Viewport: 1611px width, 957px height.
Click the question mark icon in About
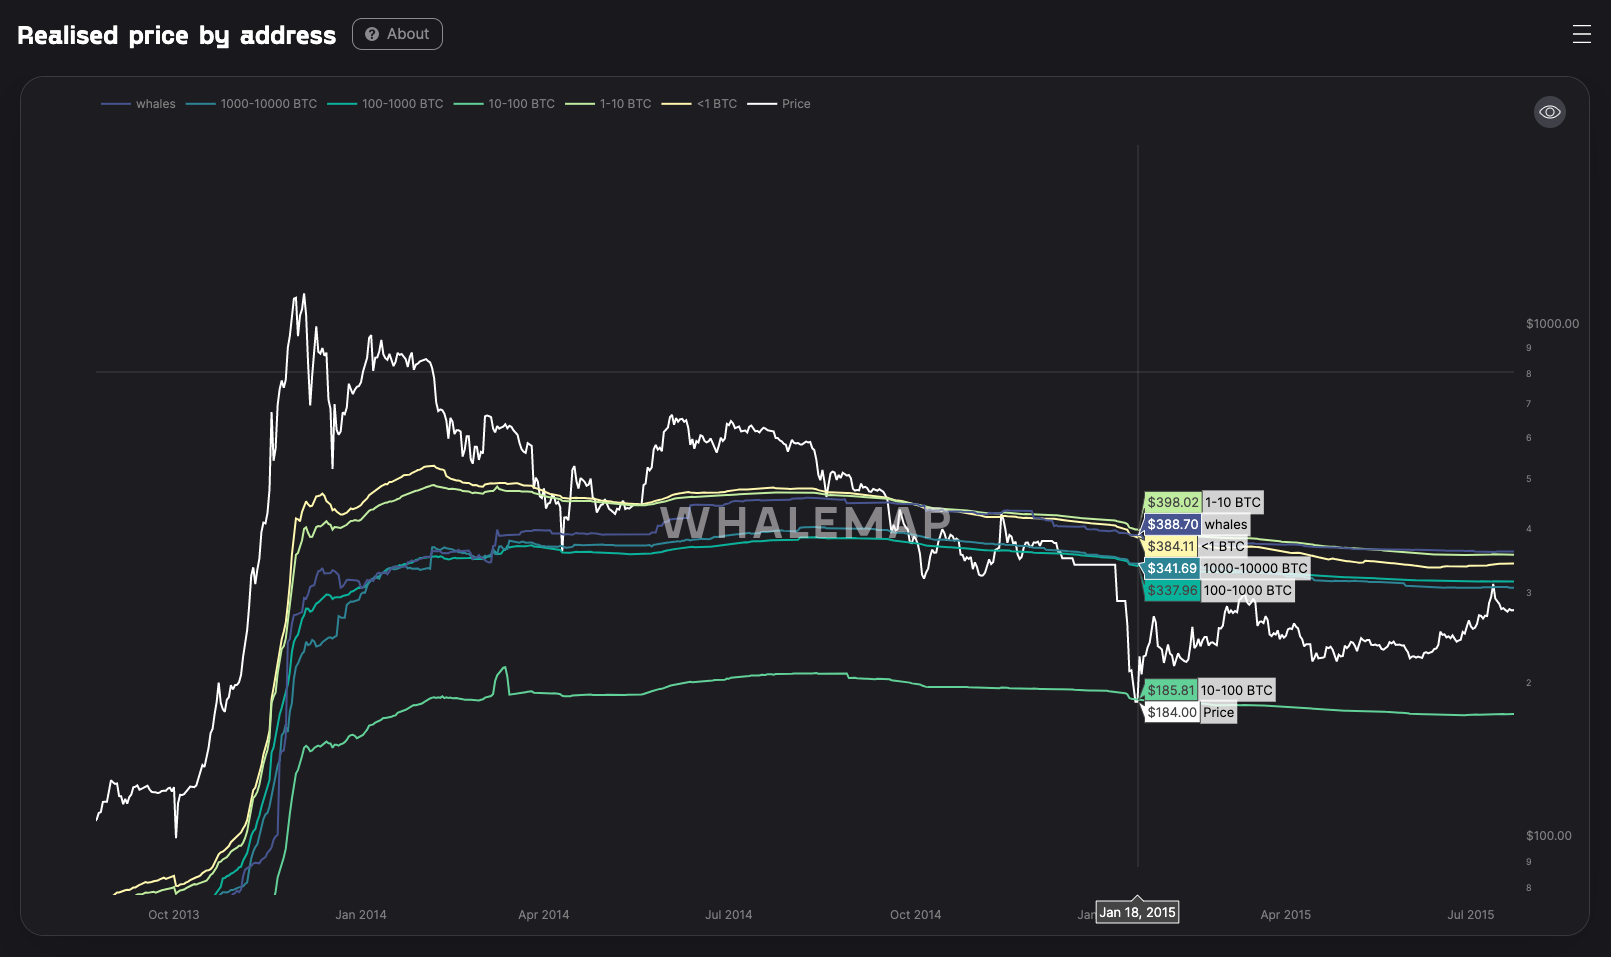[x=372, y=34]
